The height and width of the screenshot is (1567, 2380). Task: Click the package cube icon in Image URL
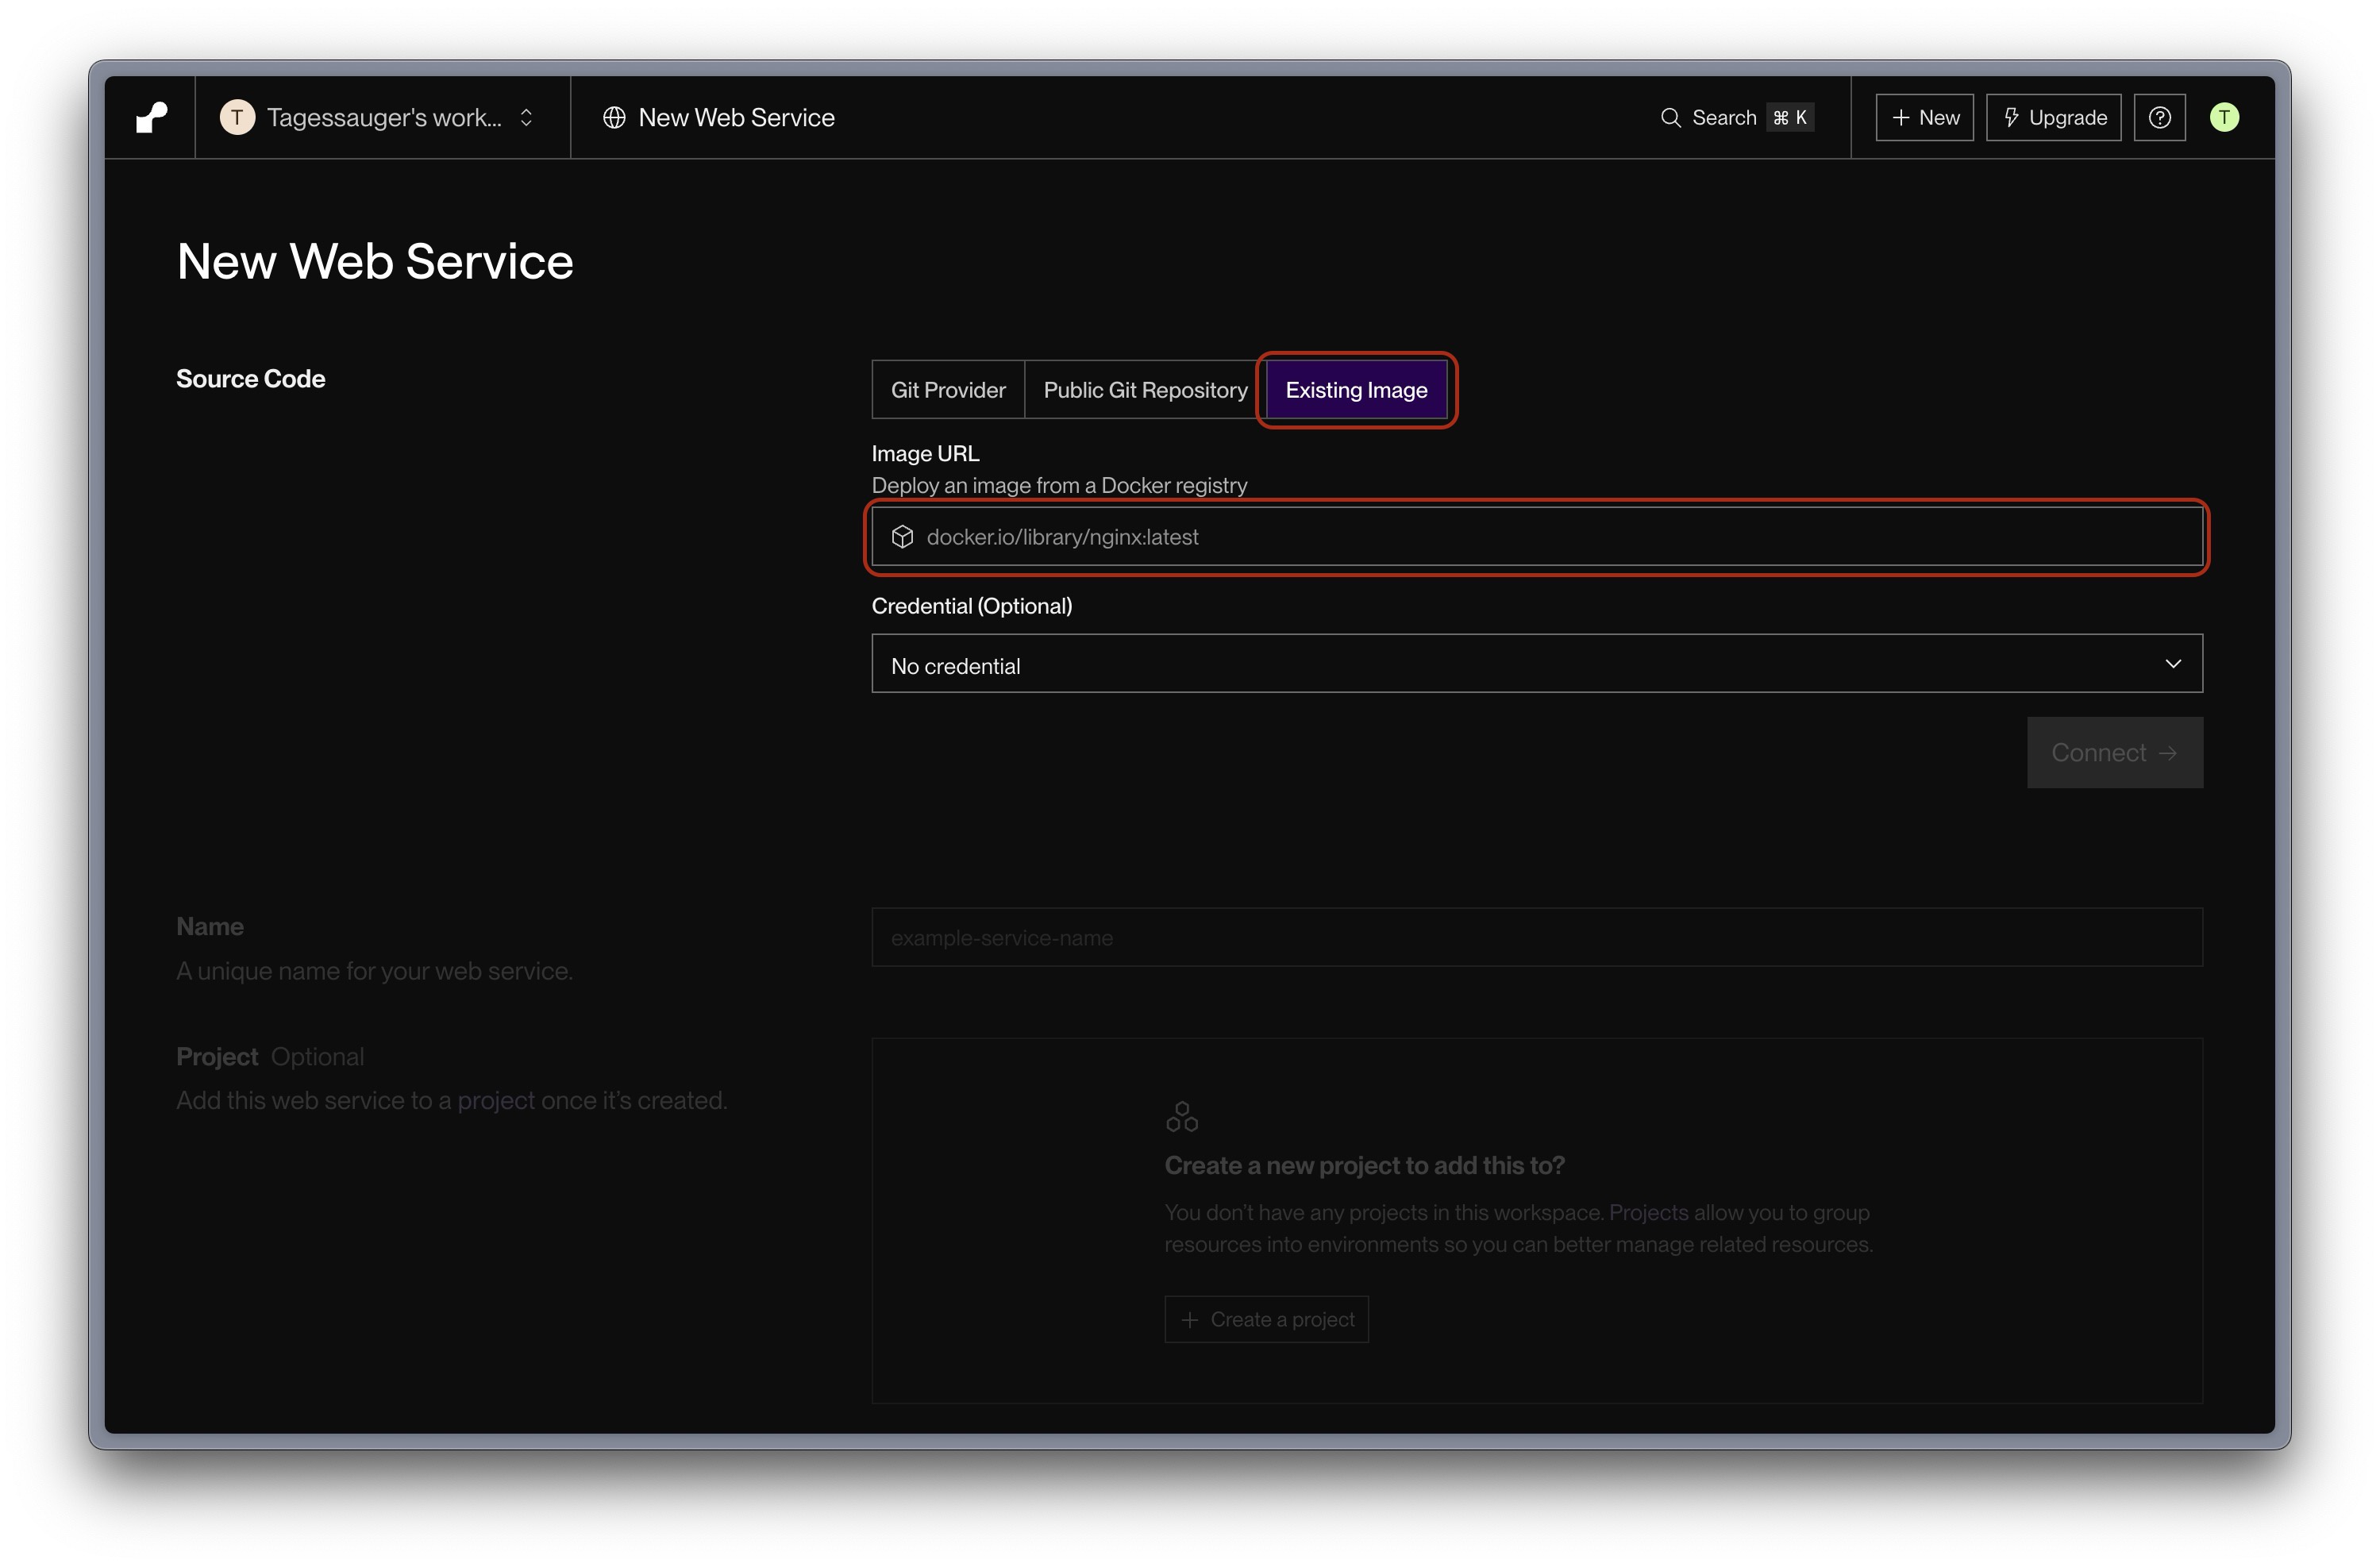click(x=902, y=537)
